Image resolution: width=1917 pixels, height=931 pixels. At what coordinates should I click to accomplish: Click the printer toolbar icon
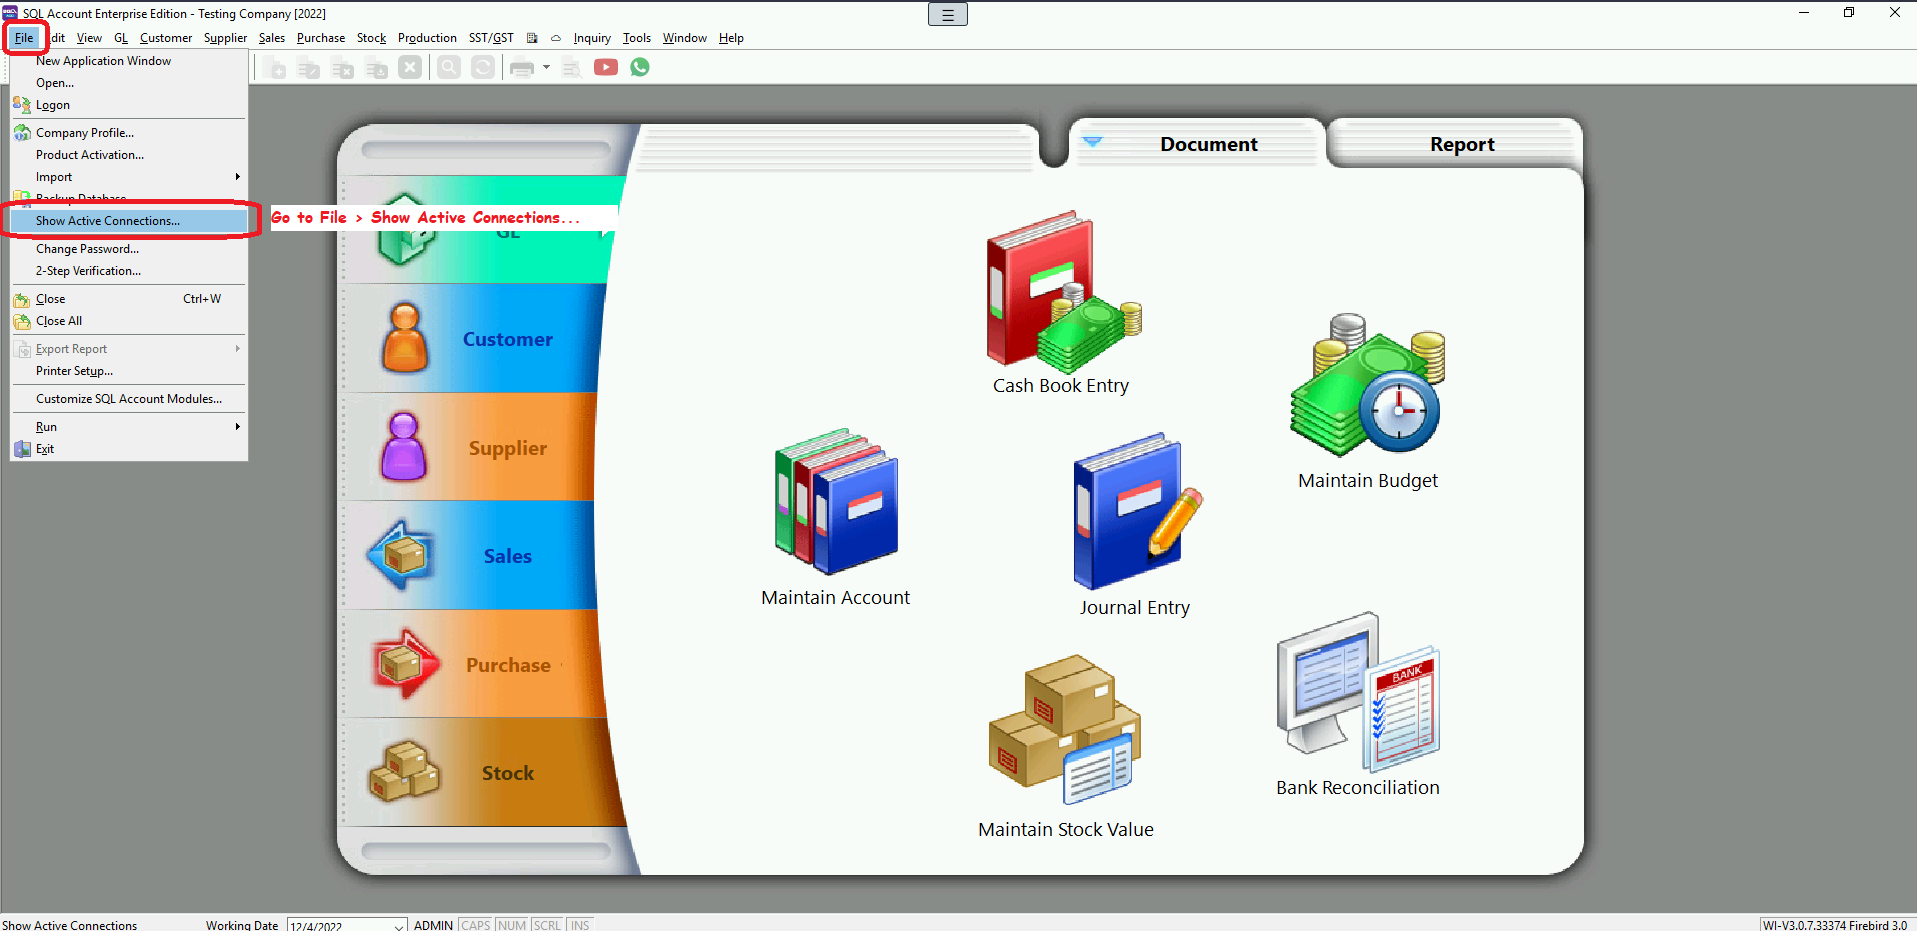pyautogui.click(x=522, y=68)
